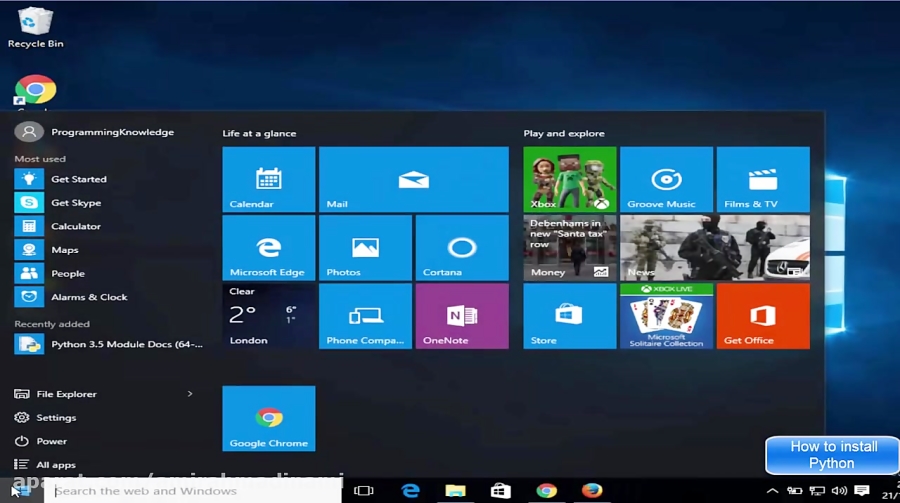The height and width of the screenshot is (503, 900).
Task: Click the Search the web and Windows box
Action: pyautogui.click(x=193, y=491)
